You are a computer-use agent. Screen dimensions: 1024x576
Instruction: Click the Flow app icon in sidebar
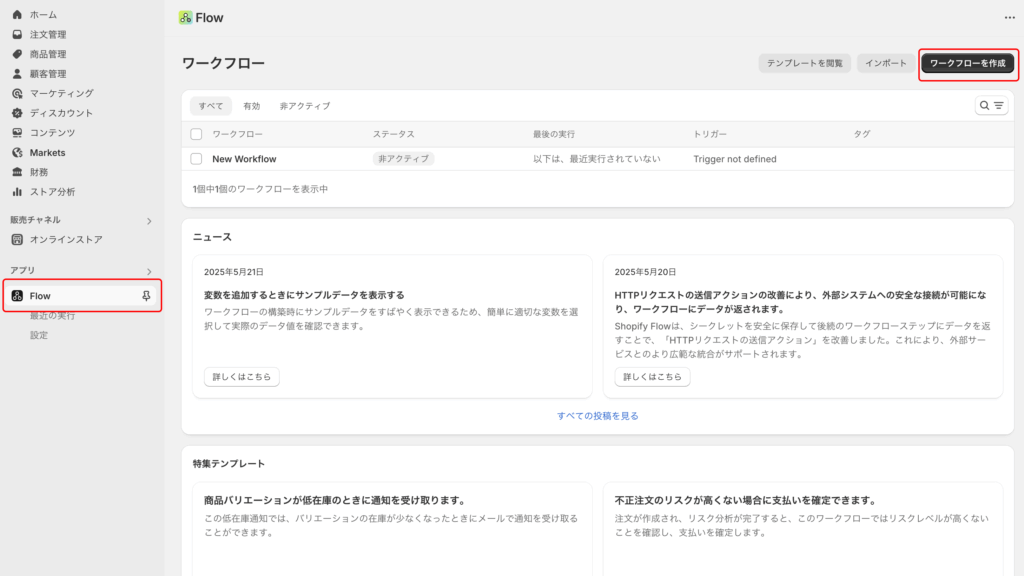point(17,296)
